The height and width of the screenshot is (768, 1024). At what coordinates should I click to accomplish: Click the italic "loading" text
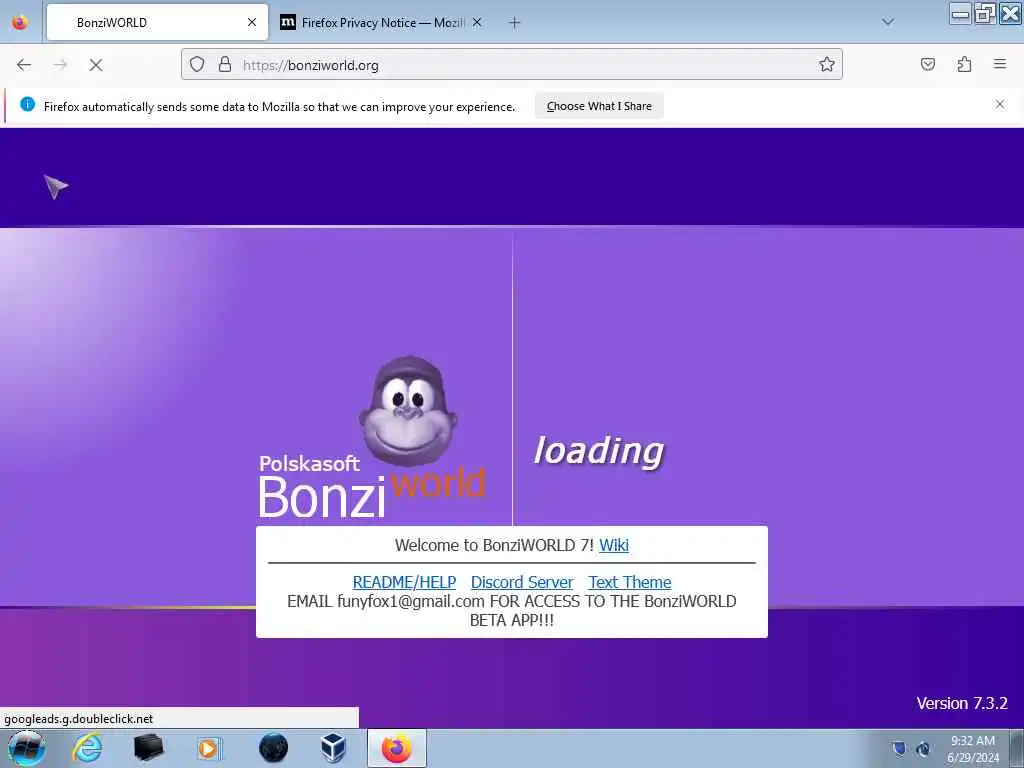coord(599,451)
